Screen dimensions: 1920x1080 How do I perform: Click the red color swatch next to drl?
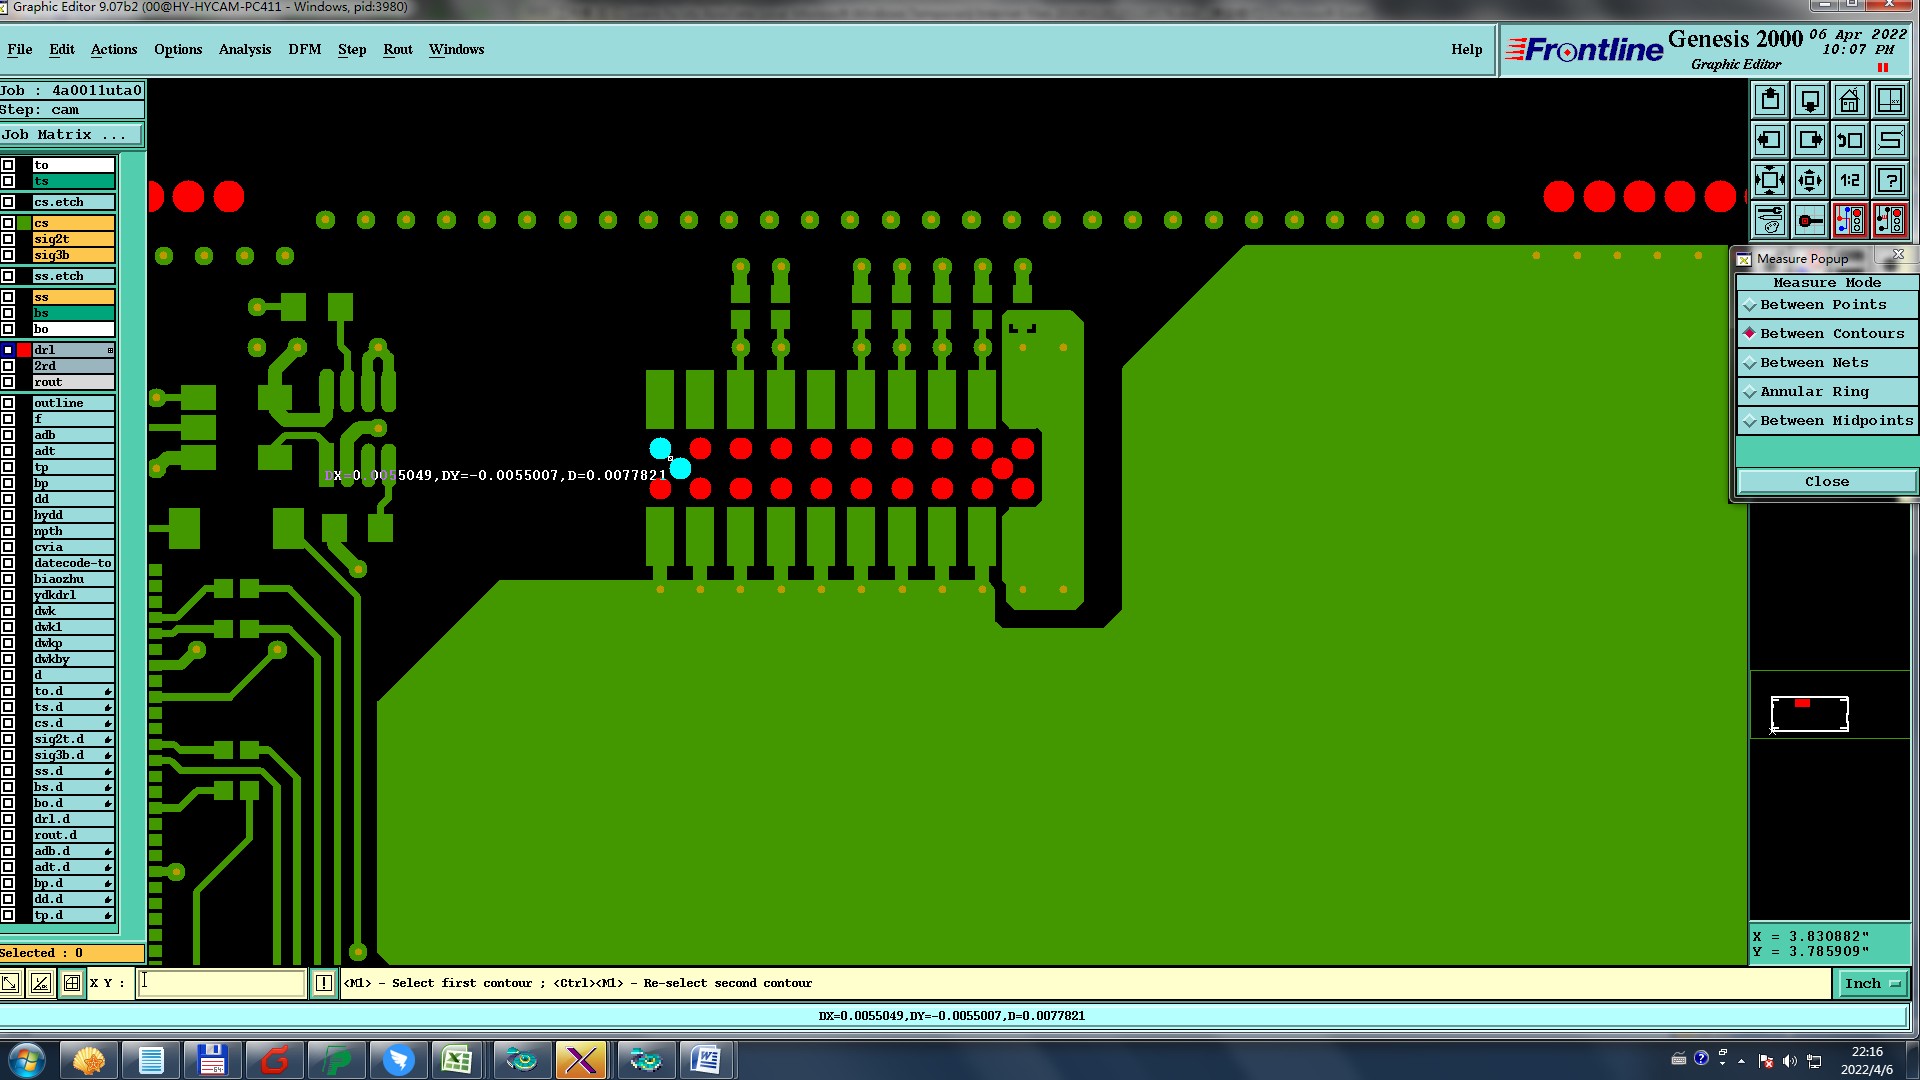click(x=24, y=350)
